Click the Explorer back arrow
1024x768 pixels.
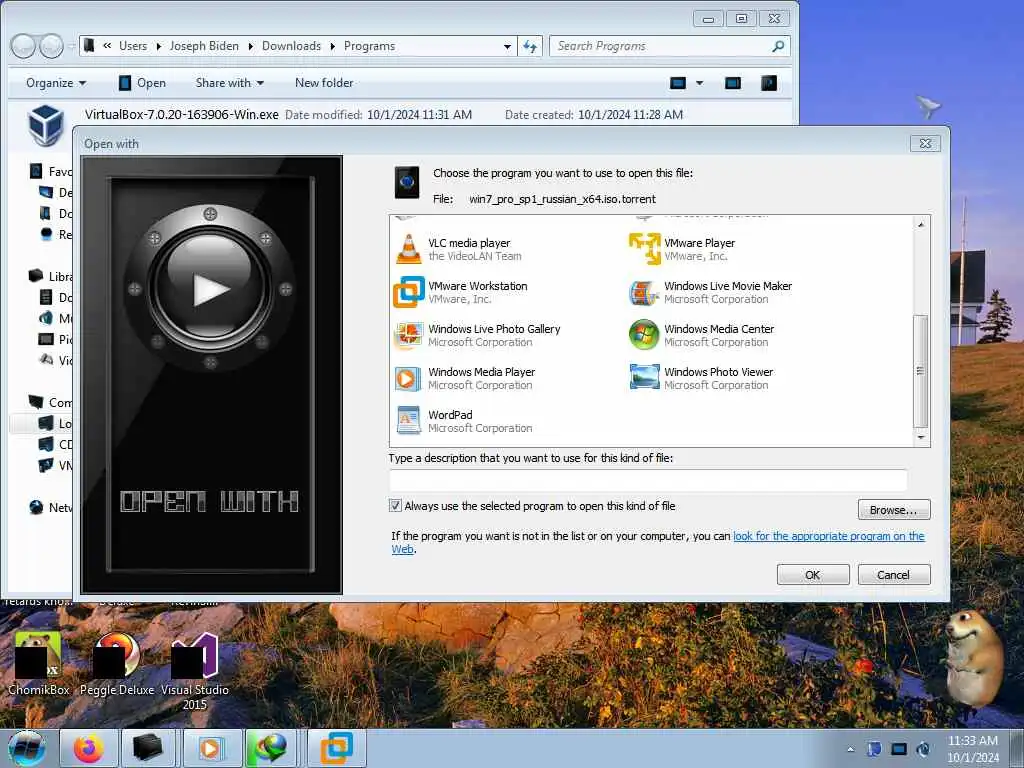[x=23, y=46]
